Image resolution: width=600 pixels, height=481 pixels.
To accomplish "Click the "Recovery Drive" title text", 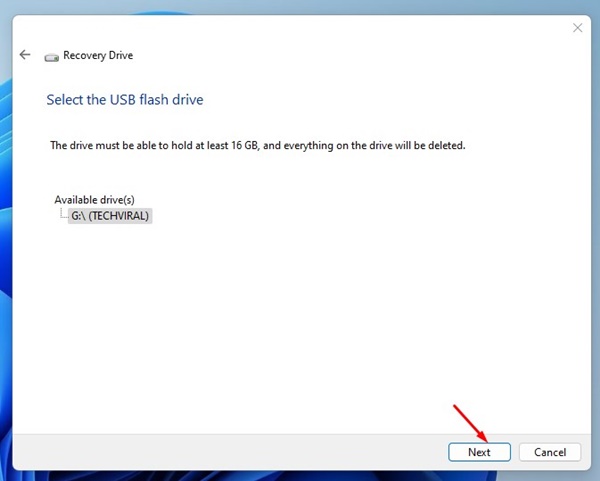I will [98, 56].
